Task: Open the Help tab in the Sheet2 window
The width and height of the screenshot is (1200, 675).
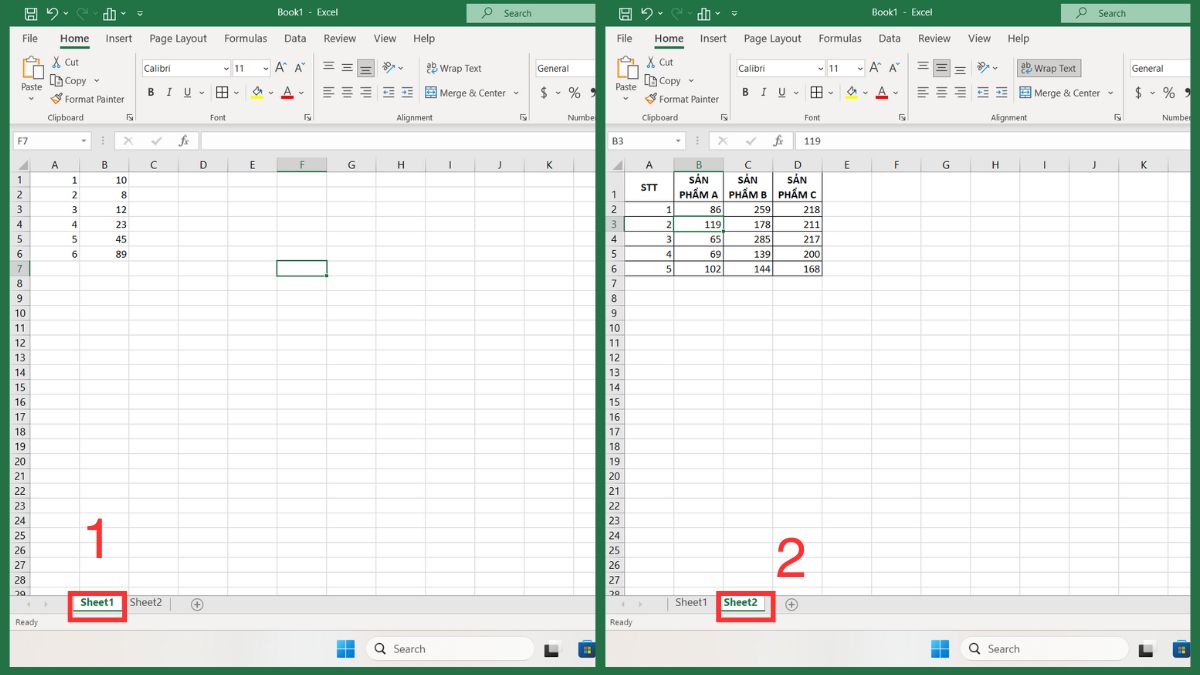Action: click(x=1018, y=39)
